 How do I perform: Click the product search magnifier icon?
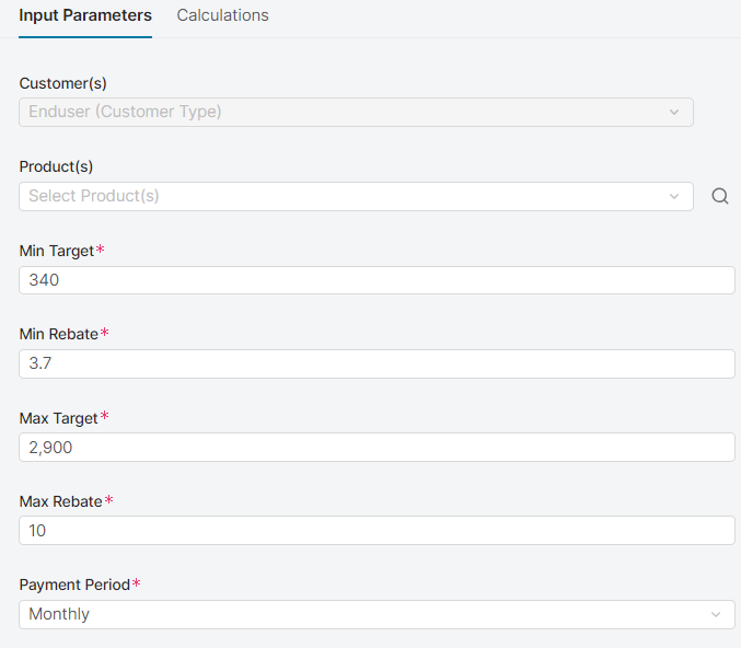pos(719,196)
